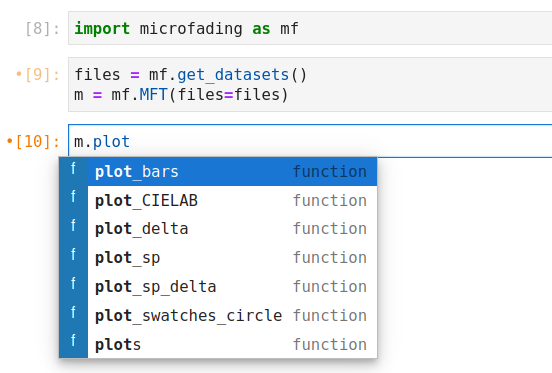552x373 pixels.
Task: Select the [9]: cell prompt
Action: (x=38, y=75)
